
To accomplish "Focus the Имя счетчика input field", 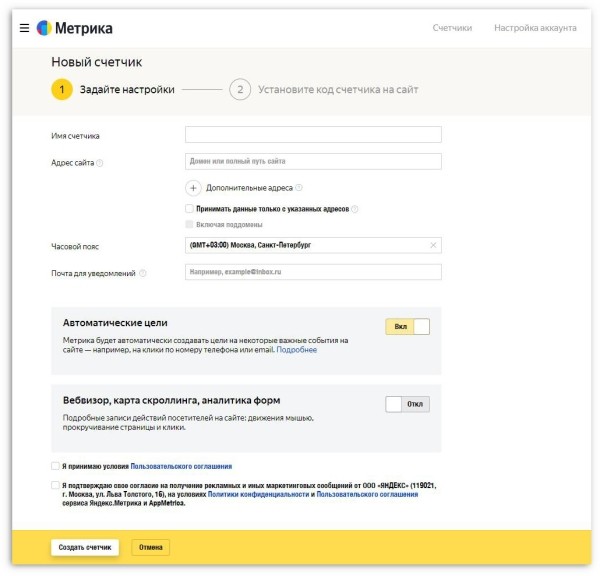I will click(313, 134).
